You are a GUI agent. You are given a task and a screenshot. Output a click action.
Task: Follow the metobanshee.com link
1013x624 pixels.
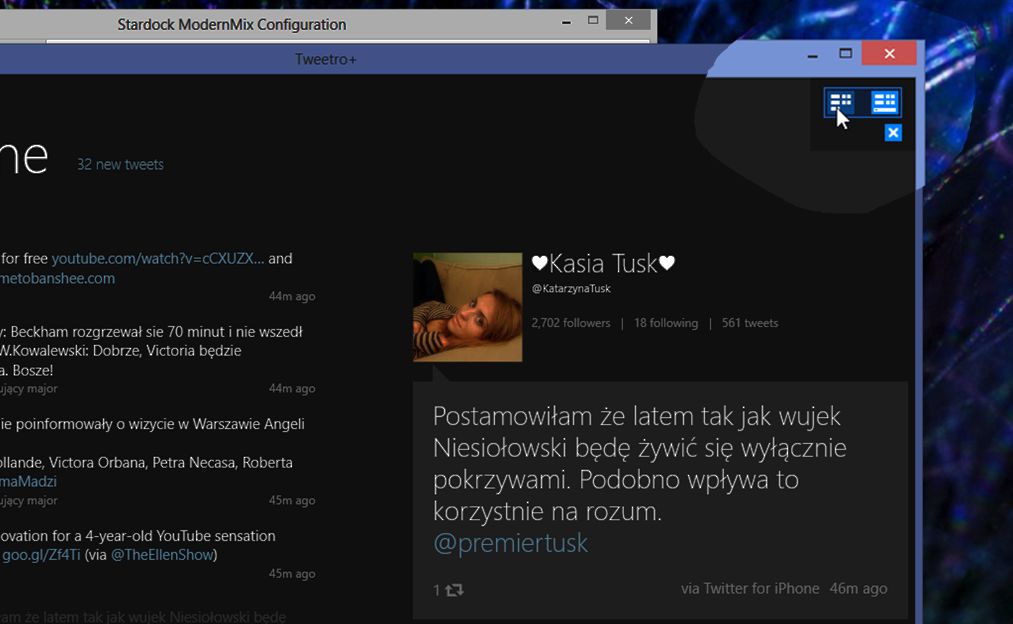(x=57, y=278)
